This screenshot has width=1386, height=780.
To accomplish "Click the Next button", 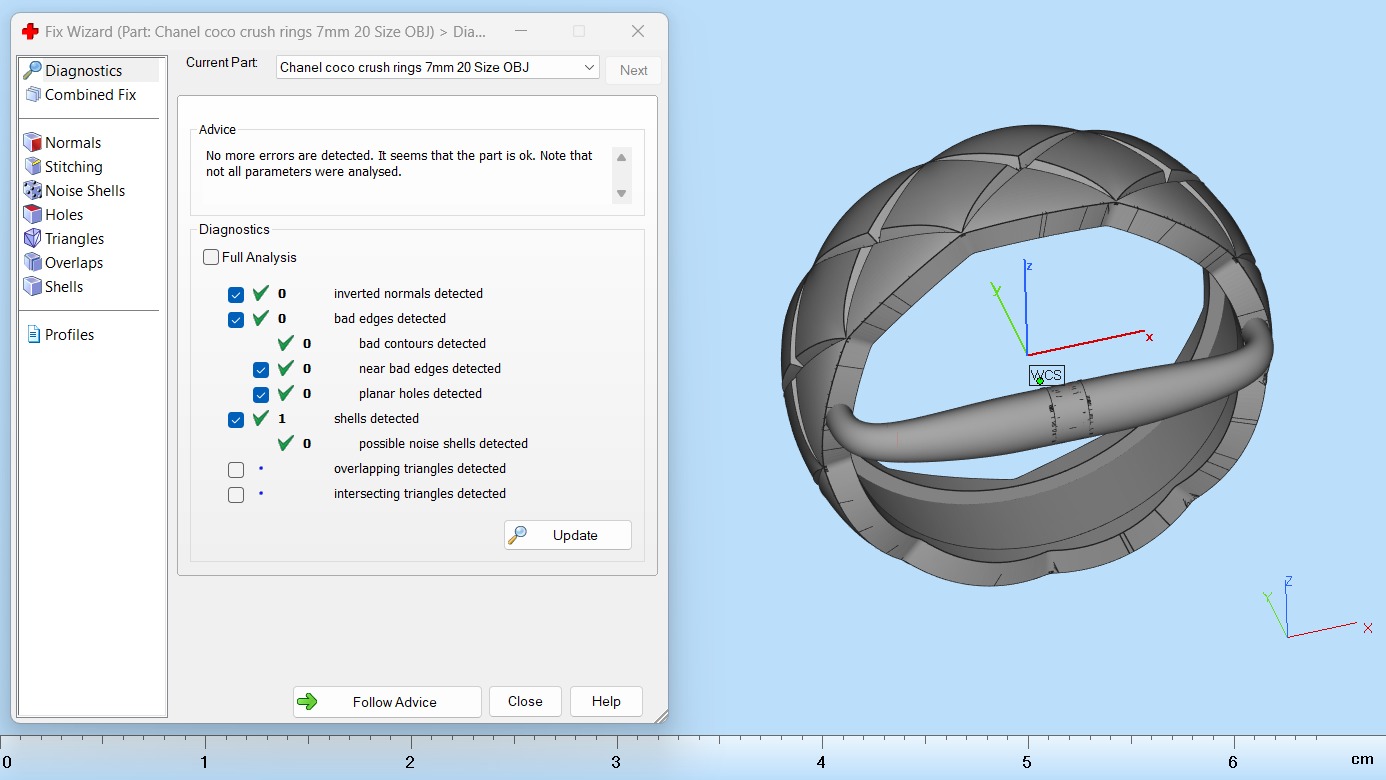I will (634, 70).
